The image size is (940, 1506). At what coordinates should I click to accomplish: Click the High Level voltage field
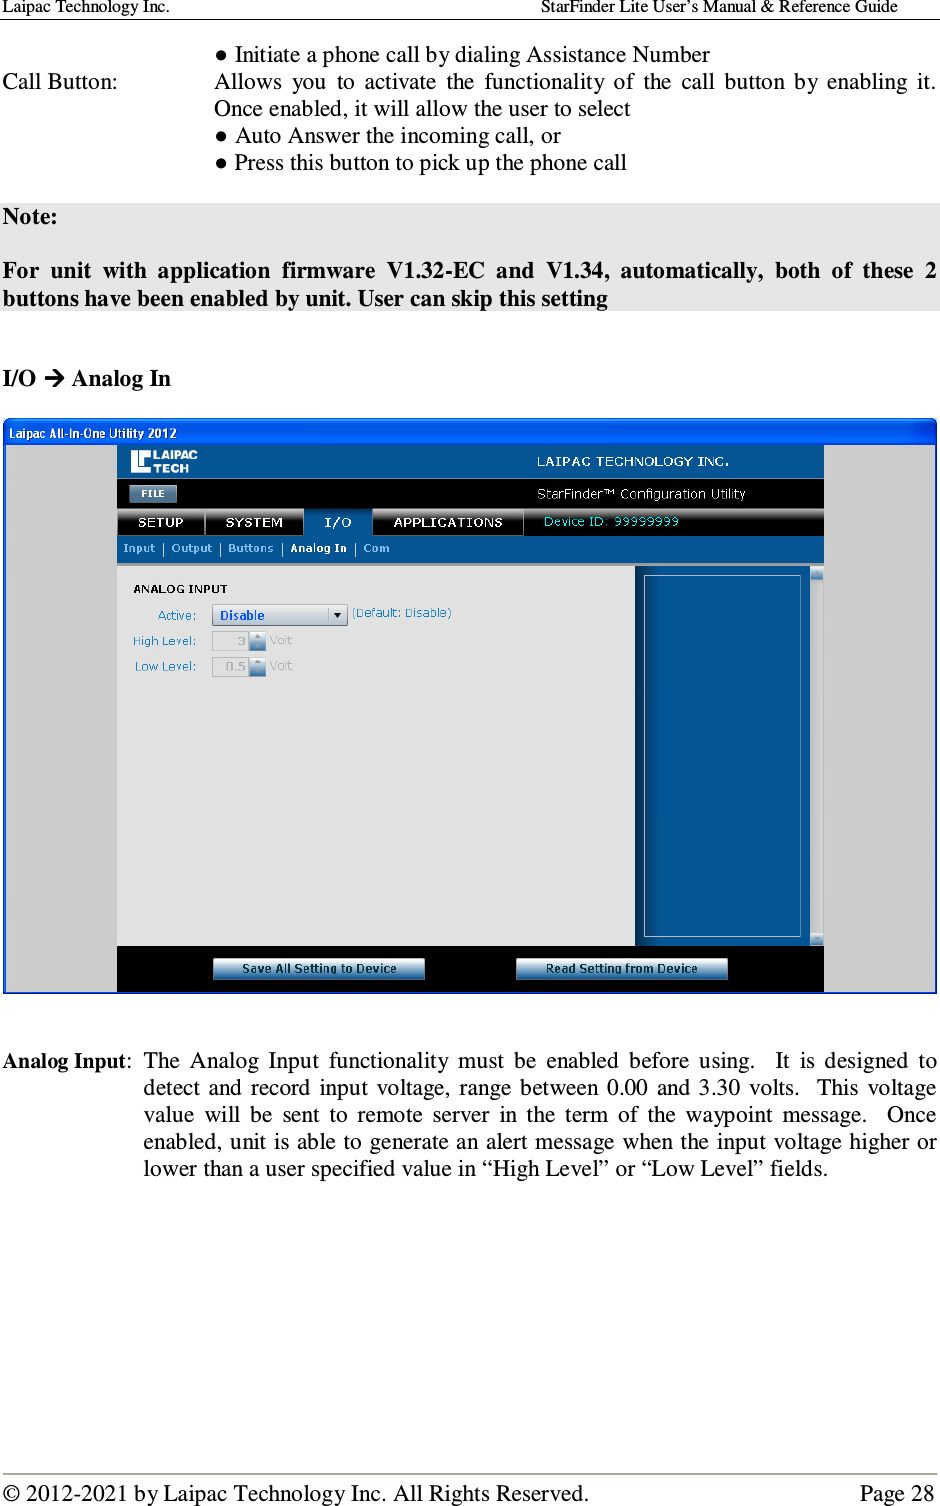230,641
